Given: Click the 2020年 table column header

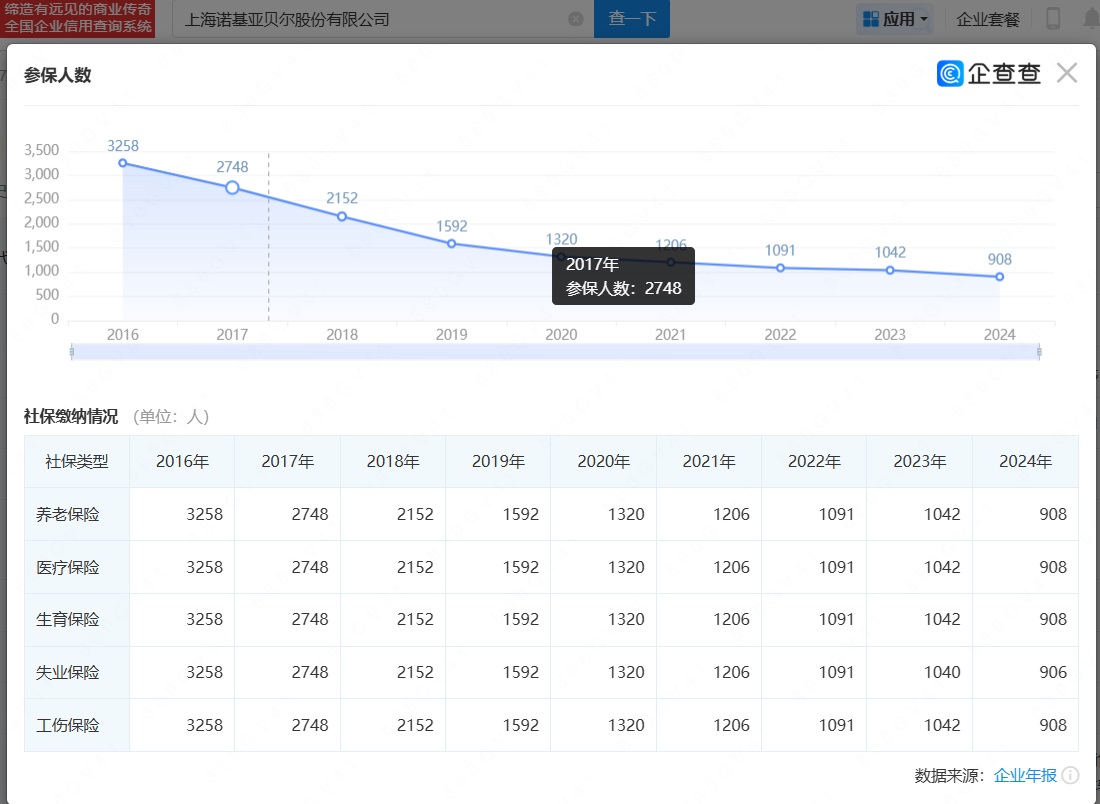Looking at the screenshot, I should 603,462.
